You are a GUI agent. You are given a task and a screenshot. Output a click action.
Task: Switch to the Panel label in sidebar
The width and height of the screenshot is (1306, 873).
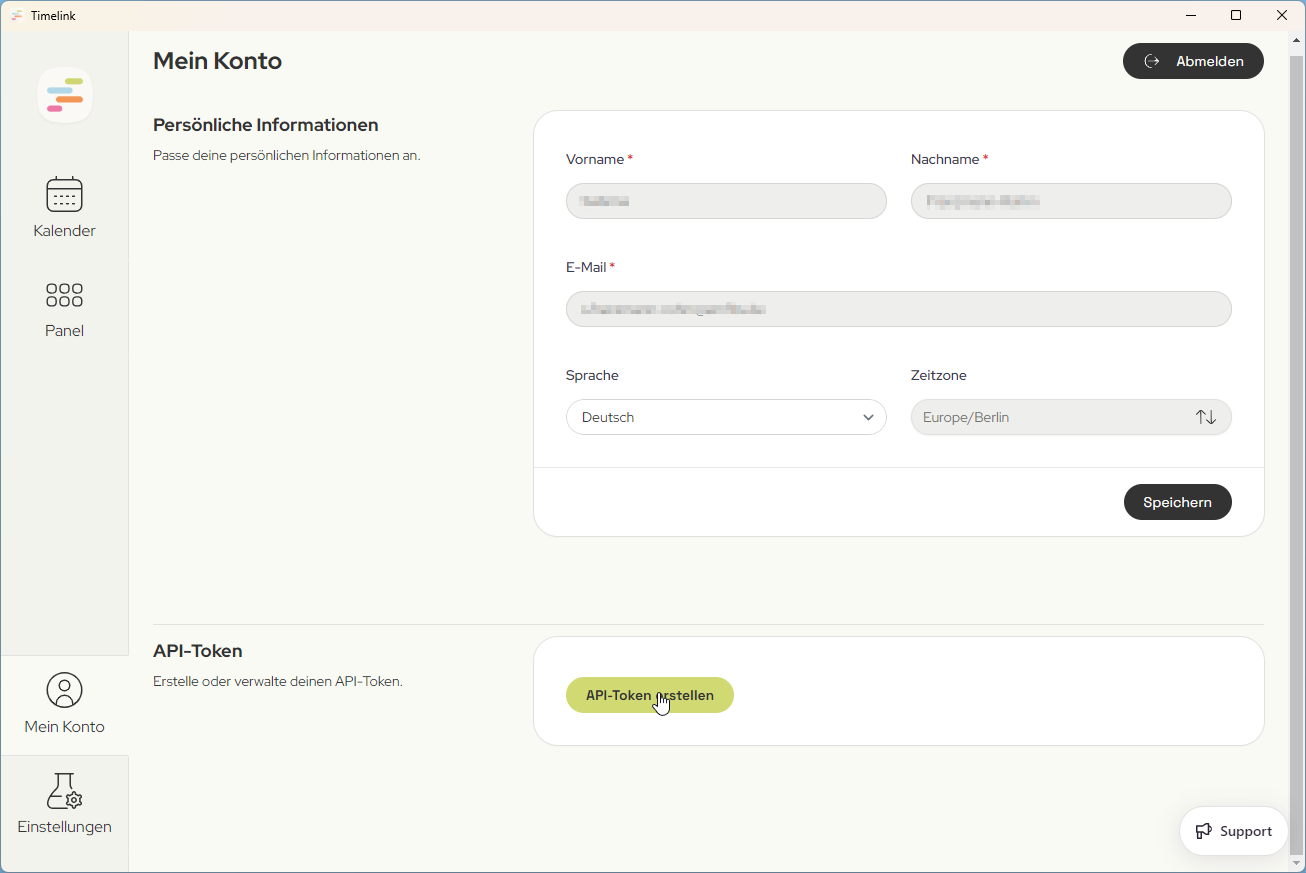(64, 331)
